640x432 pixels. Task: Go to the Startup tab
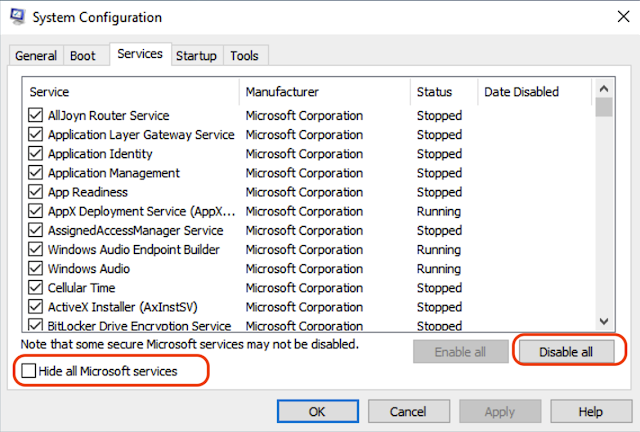click(196, 56)
